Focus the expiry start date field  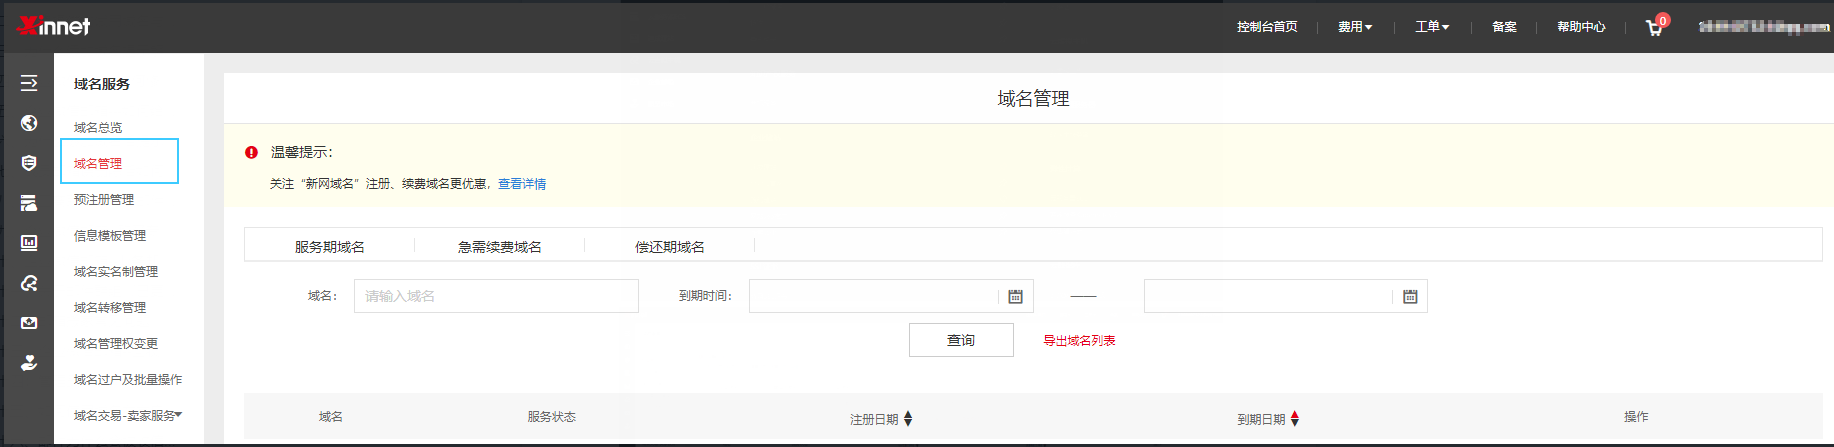point(891,296)
